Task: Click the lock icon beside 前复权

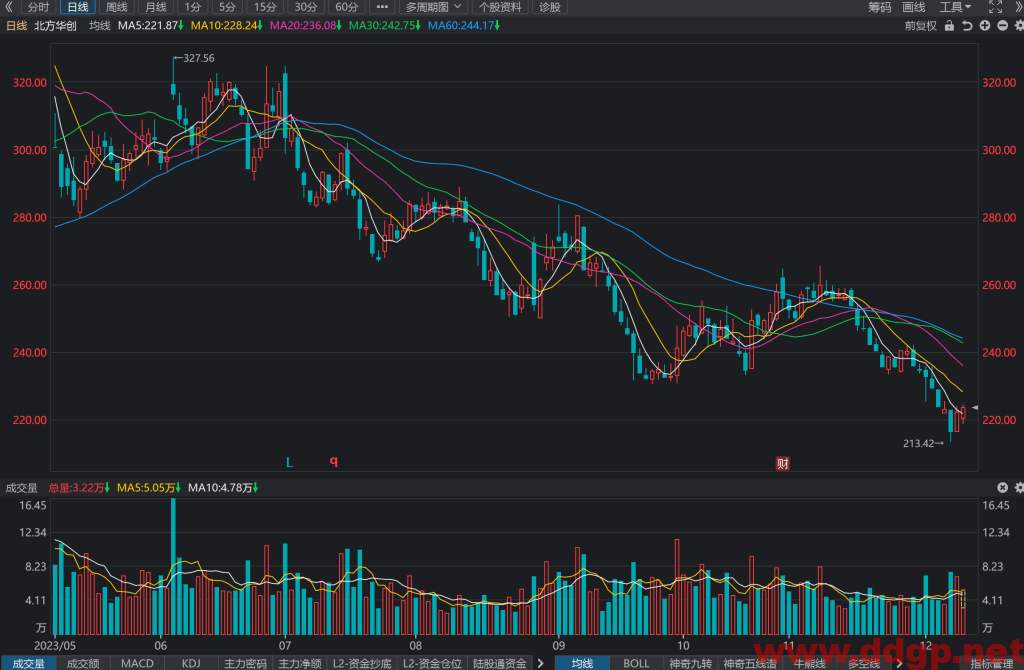Action: pyautogui.click(x=950, y=26)
